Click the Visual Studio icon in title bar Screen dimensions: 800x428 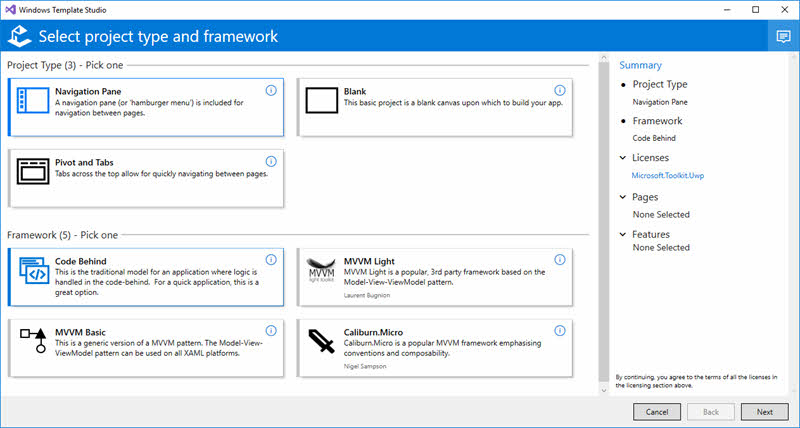(x=10, y=10)
